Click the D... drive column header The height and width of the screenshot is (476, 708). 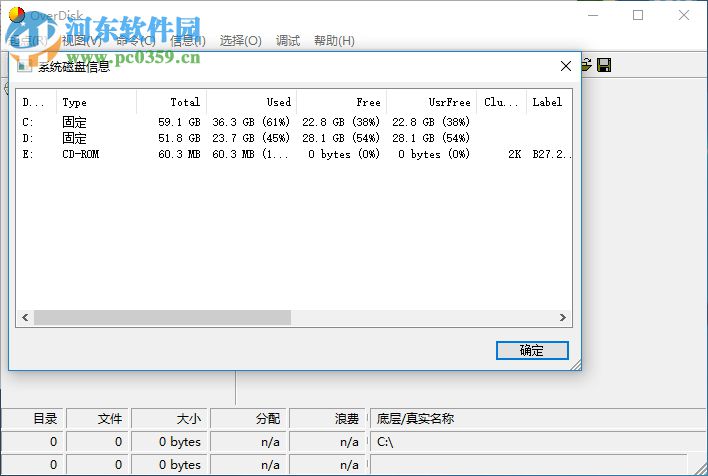pos(36,102)
